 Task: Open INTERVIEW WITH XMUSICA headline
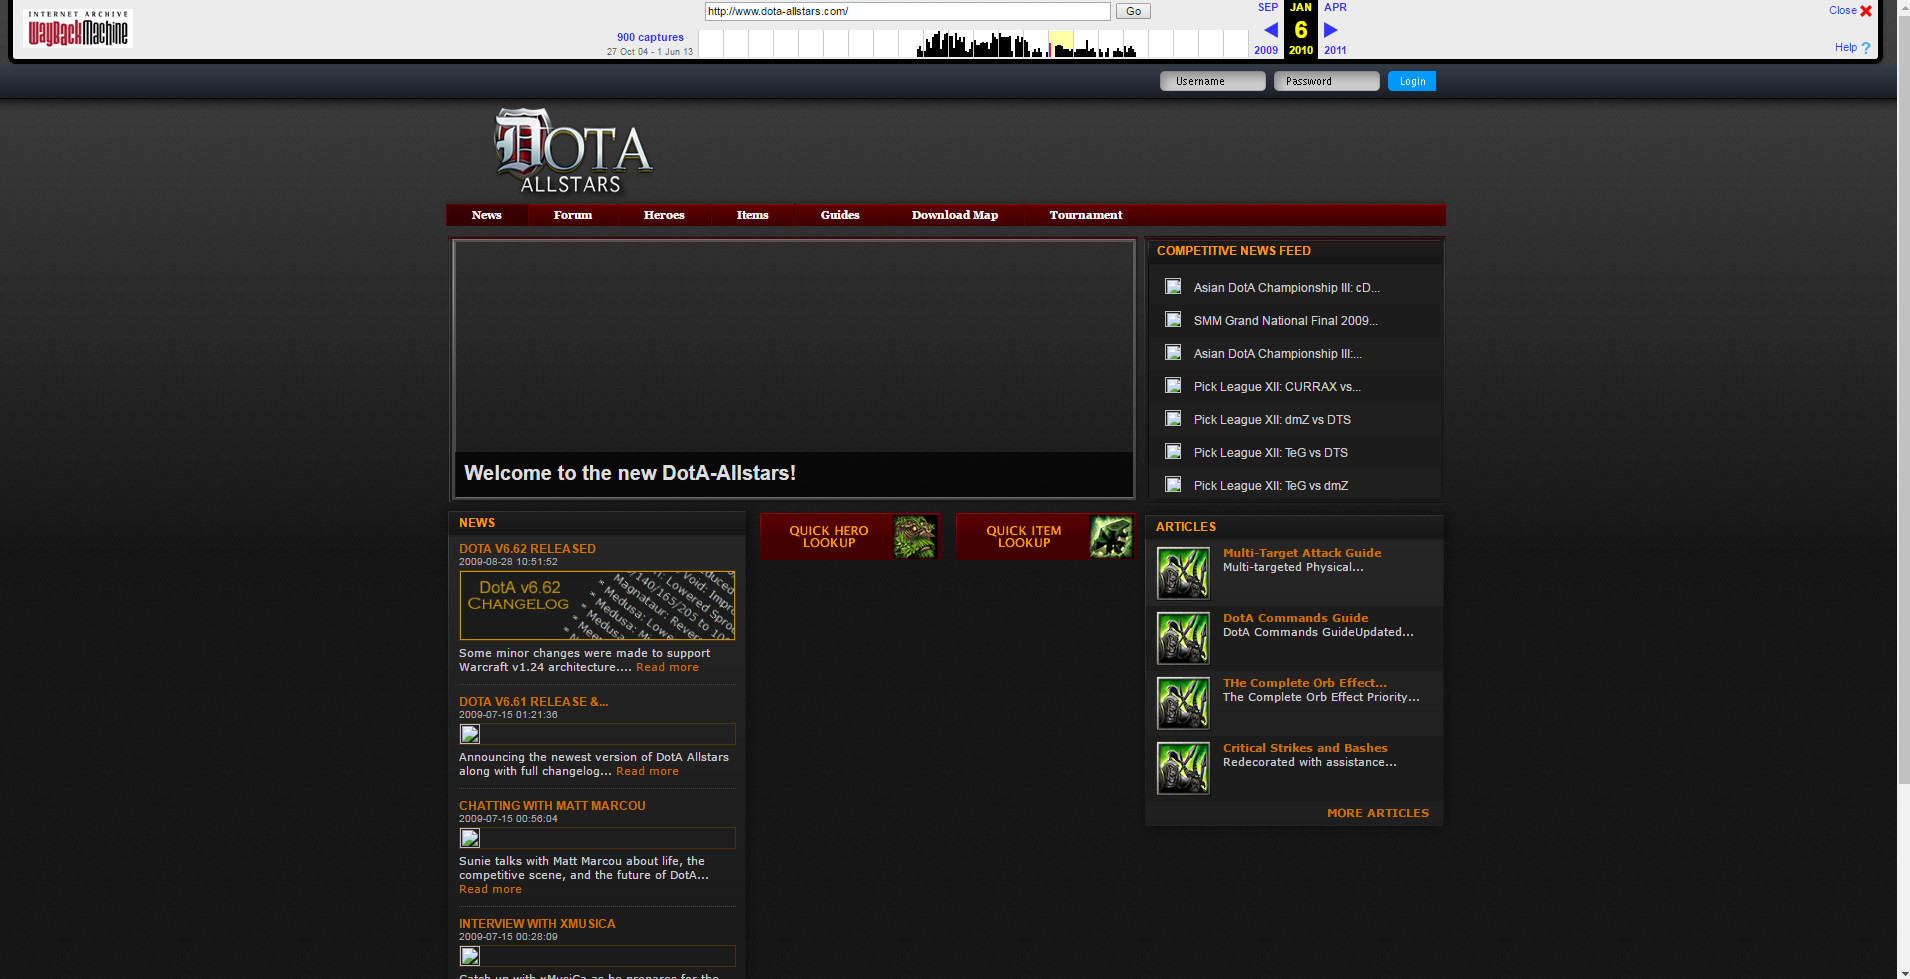pos(537,924)
